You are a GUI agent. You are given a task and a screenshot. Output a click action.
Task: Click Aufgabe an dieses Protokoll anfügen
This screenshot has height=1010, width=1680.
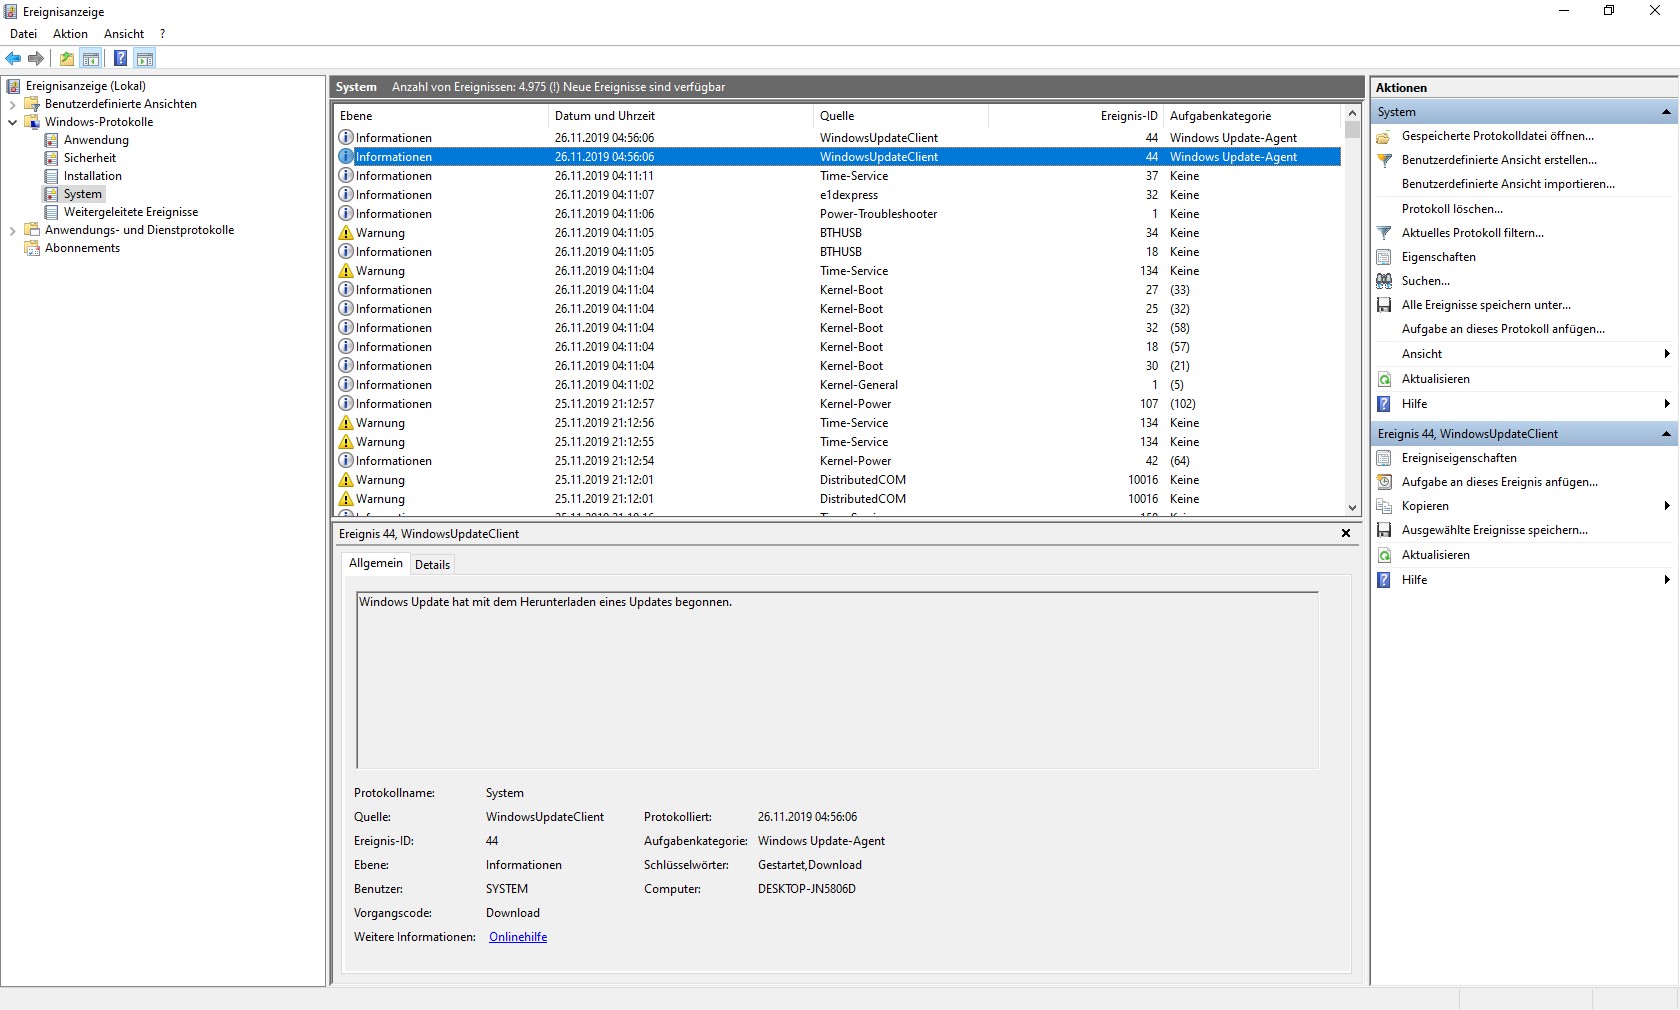point(1503,329)
